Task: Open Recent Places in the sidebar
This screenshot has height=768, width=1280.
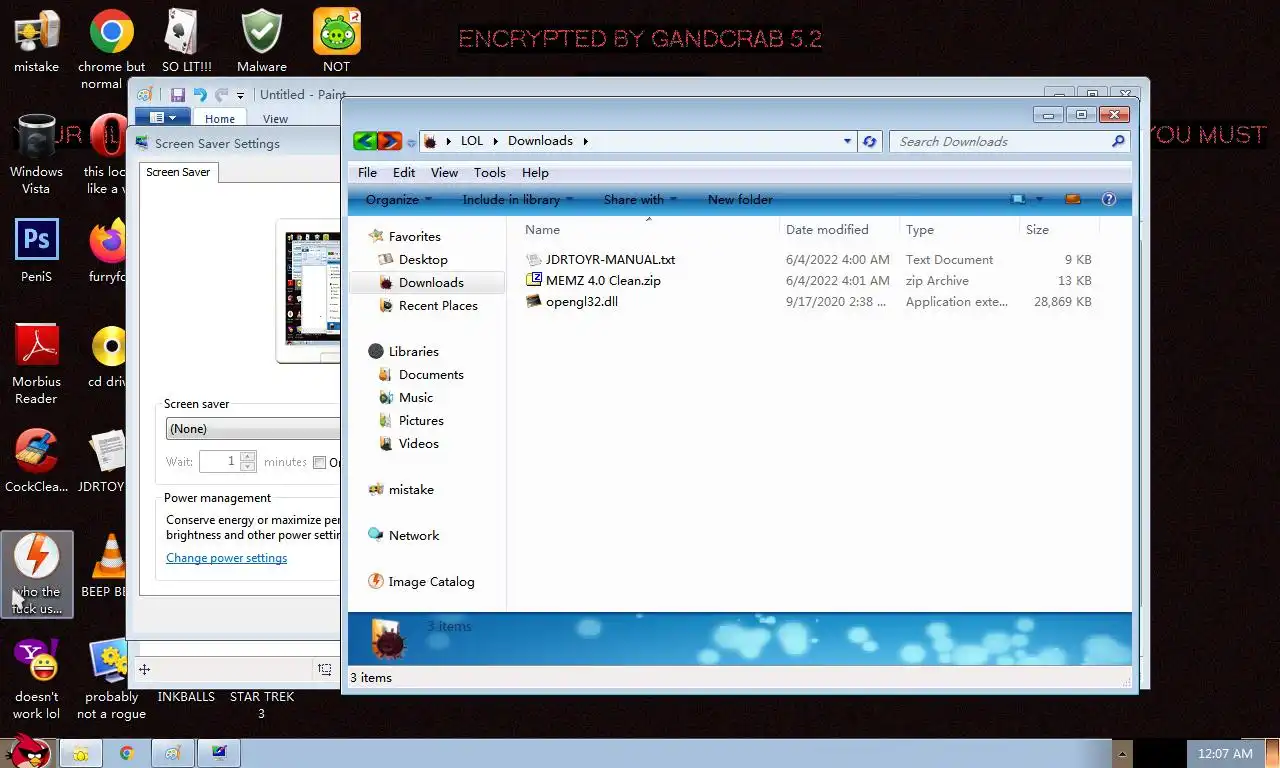Action: [438, 305]
